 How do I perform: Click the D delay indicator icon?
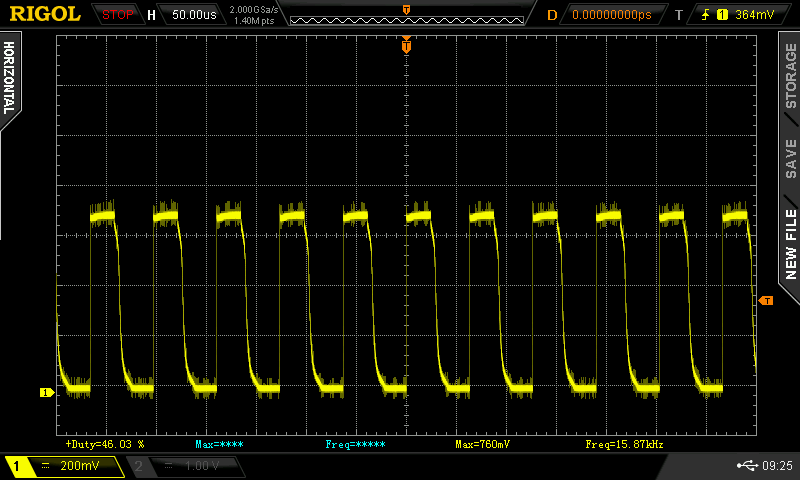pos(552,15)
